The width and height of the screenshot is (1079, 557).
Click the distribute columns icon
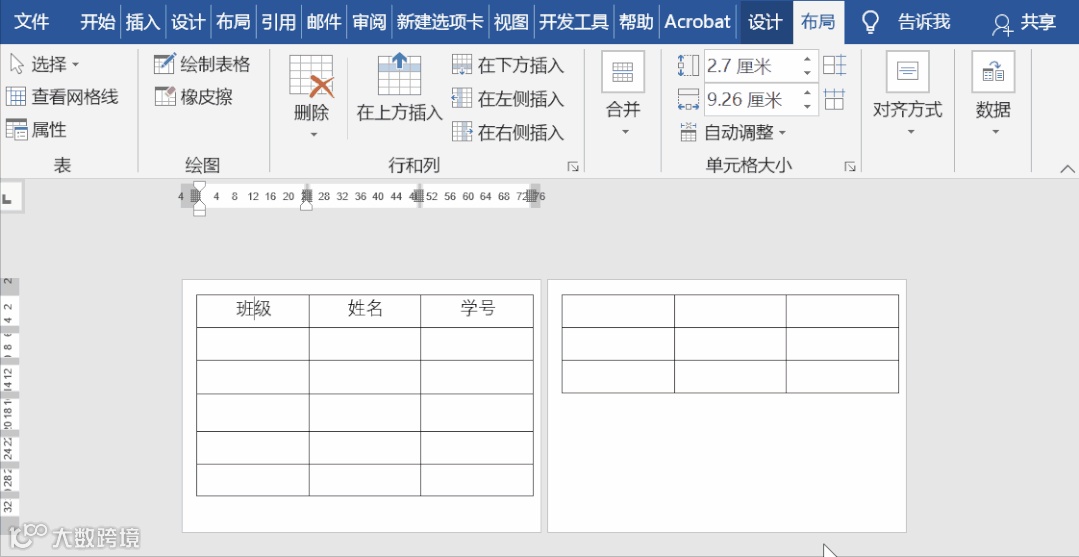[834, 99]
